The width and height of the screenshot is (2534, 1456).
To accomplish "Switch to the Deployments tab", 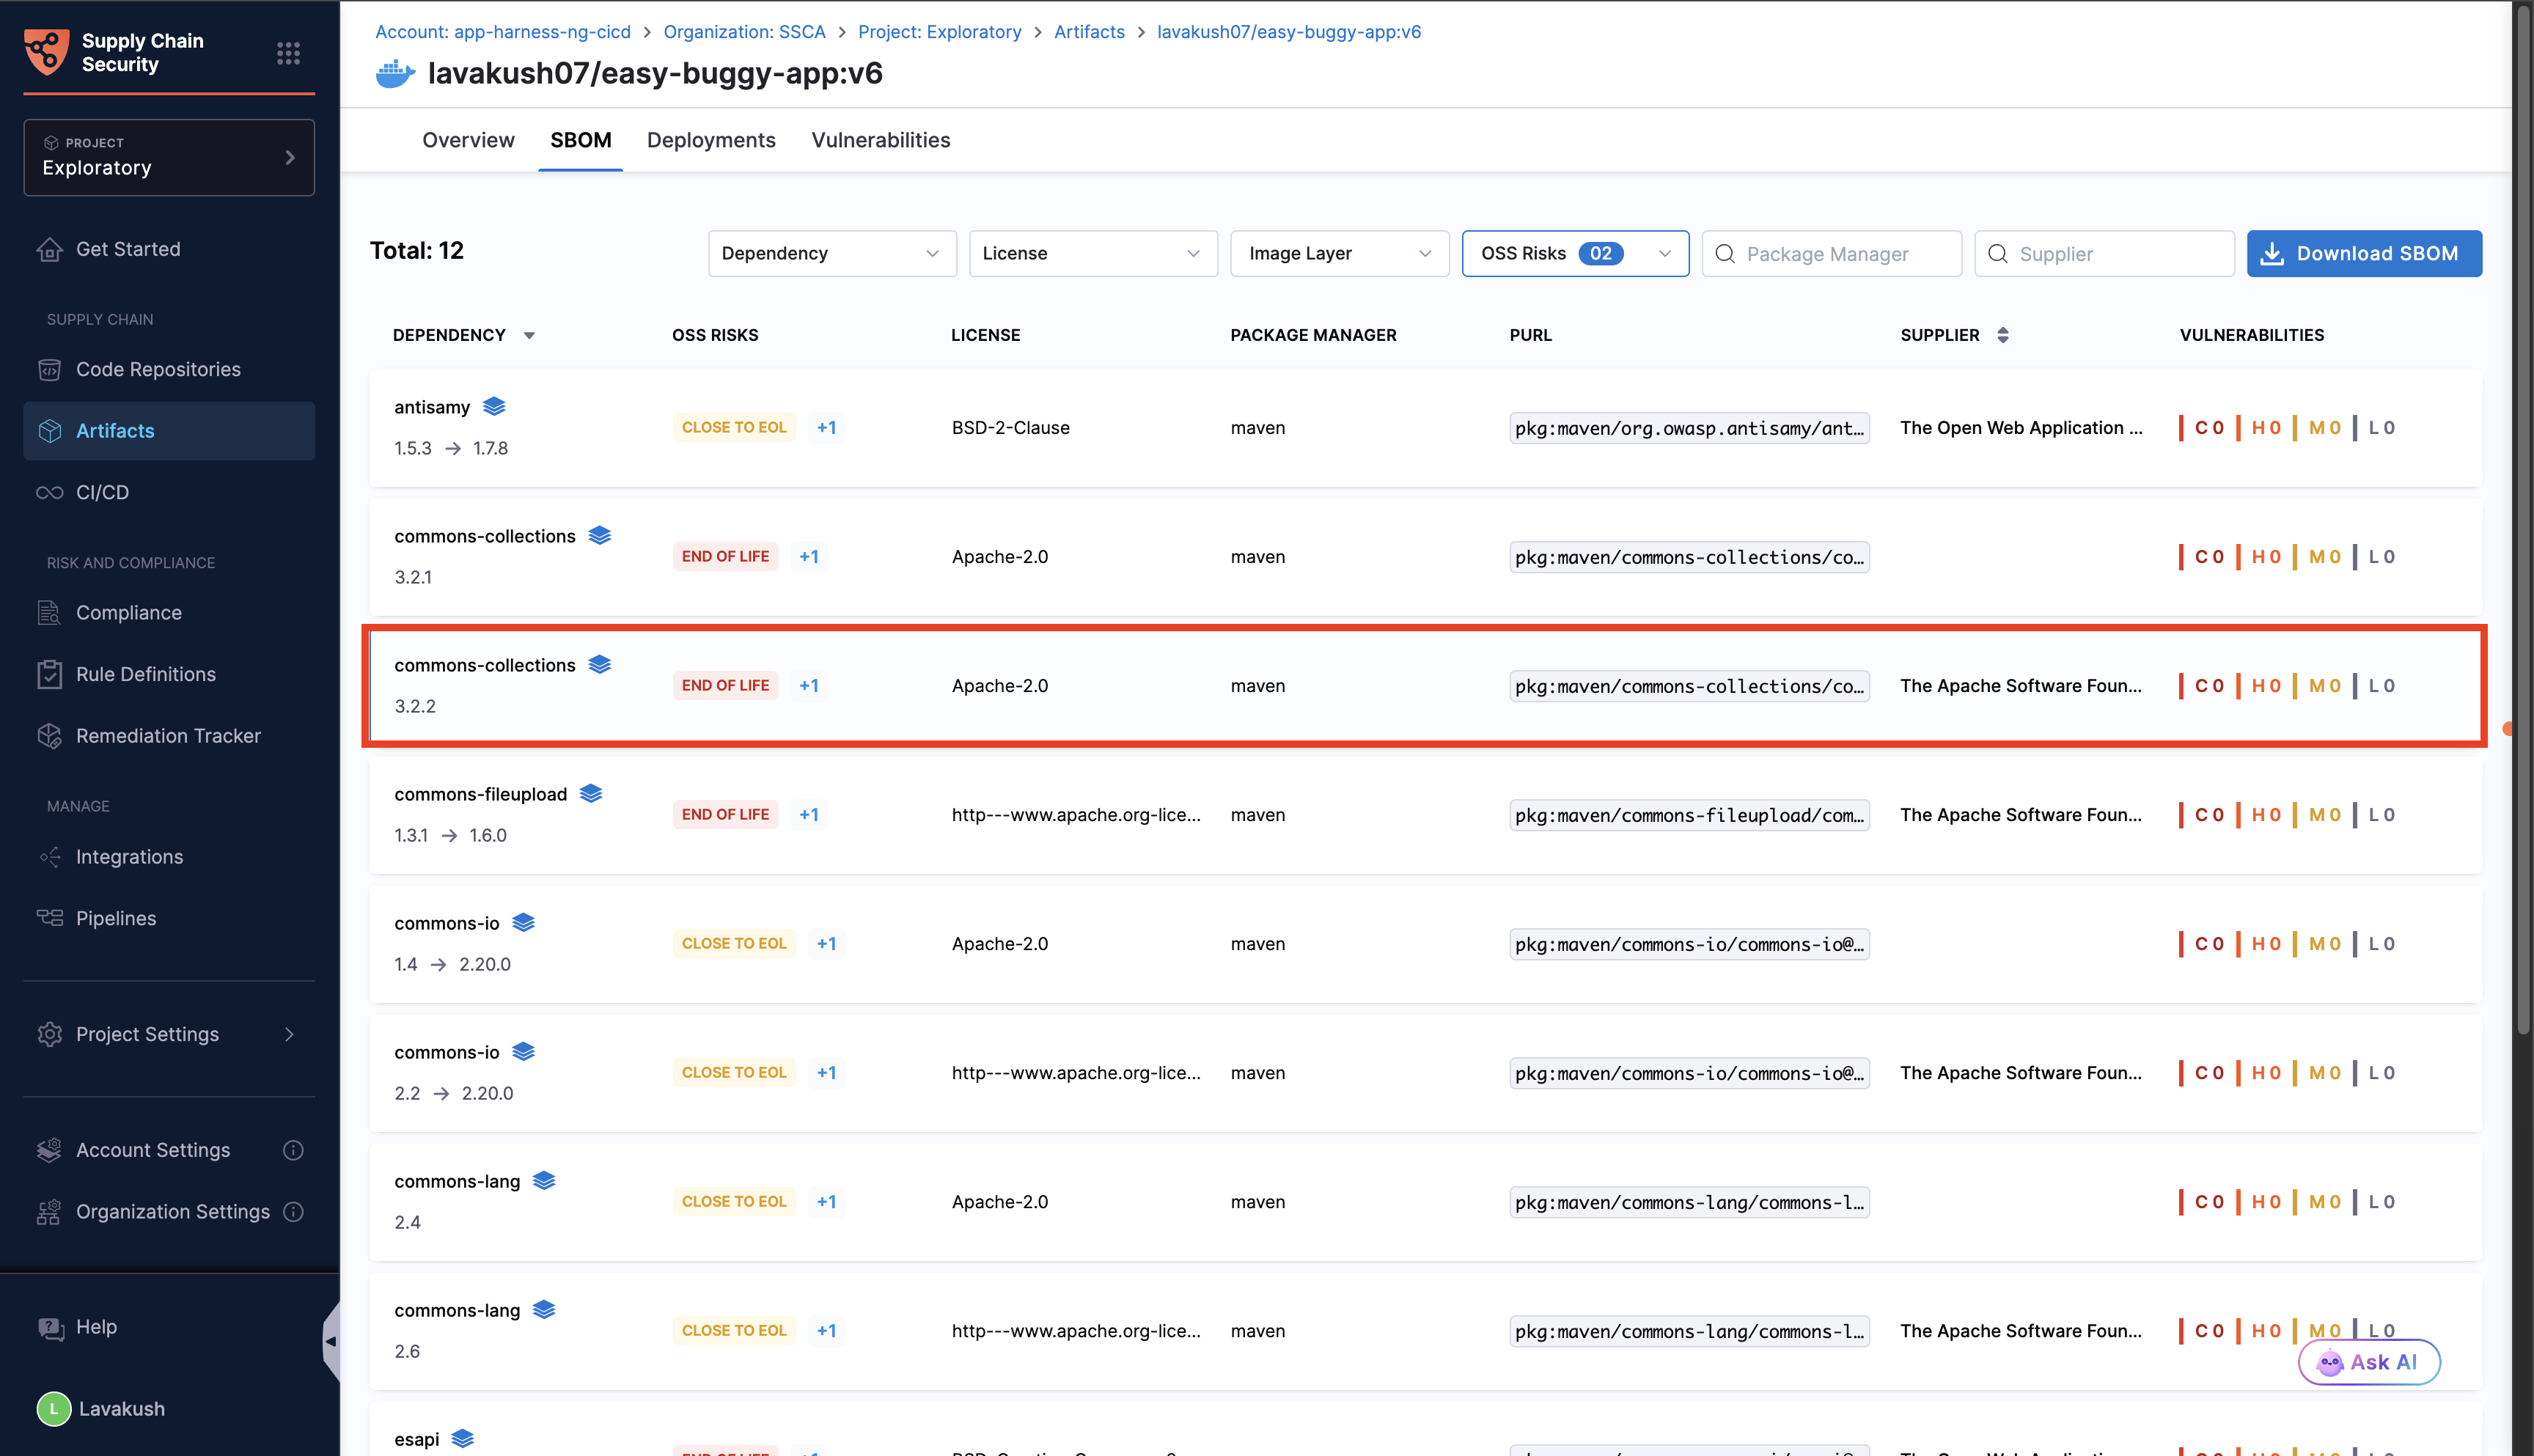I will tap(710, 140).
